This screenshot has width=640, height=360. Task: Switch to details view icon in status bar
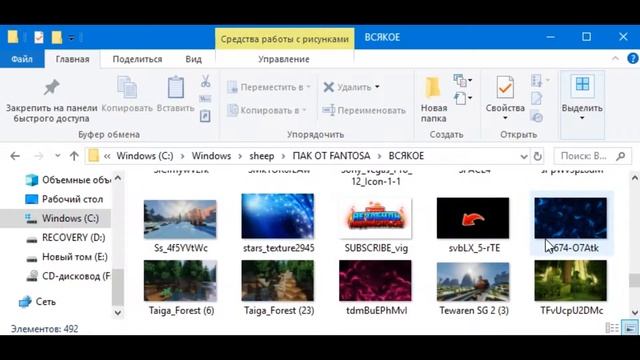tap(612, 328)
